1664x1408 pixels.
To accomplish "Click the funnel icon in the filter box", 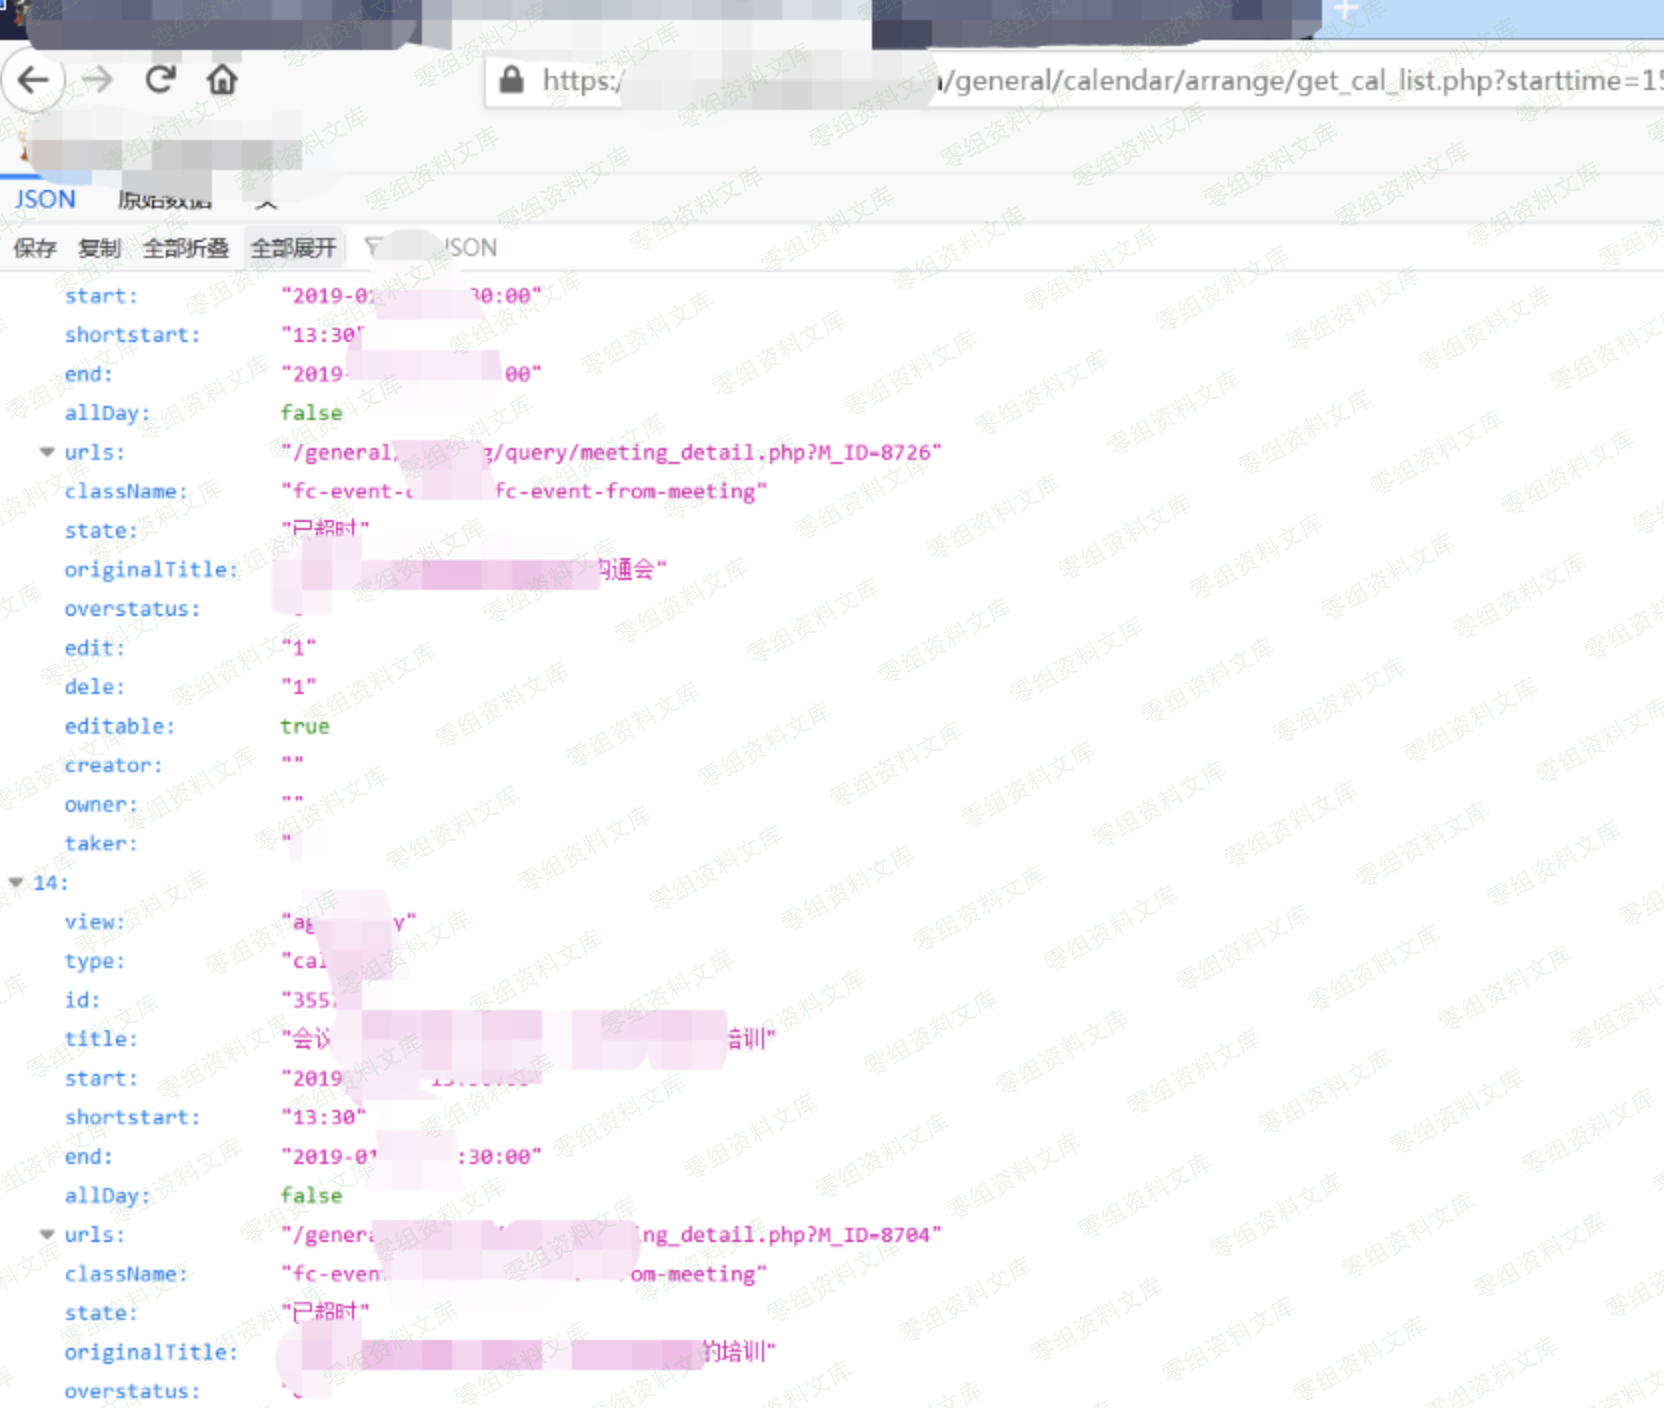I will (373, 247).
